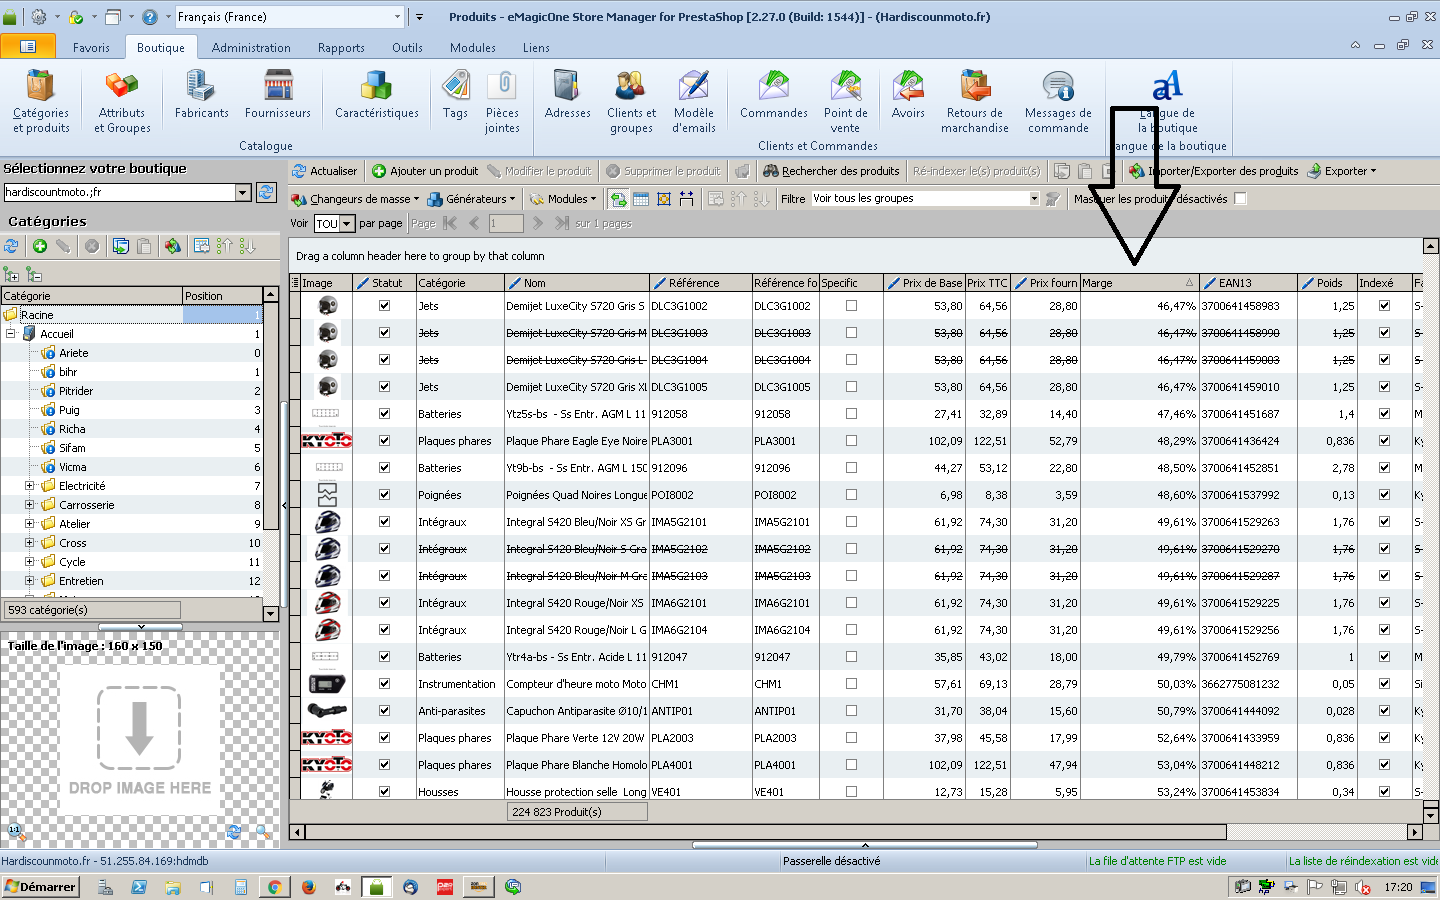Open Retours de marchandise
1440x900 pixels.
[975, 102]
